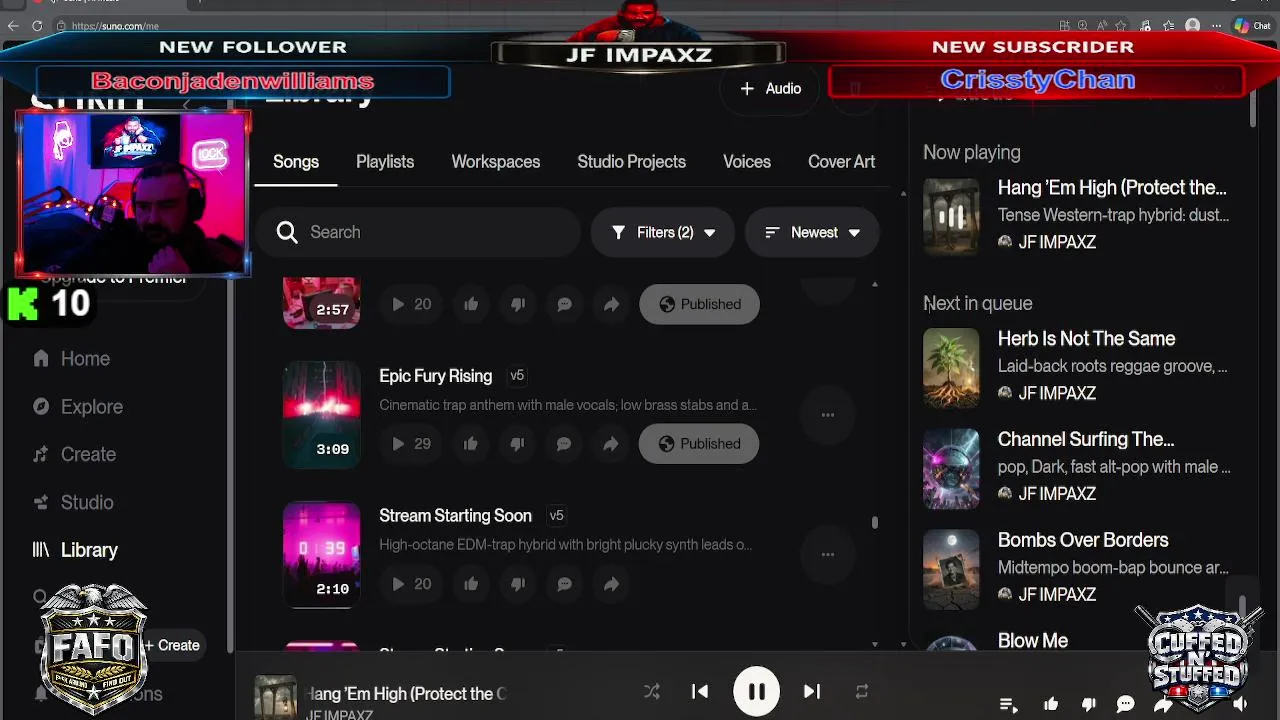Skip to the previous track
The image size is (1280, 720).
(700, 691)
